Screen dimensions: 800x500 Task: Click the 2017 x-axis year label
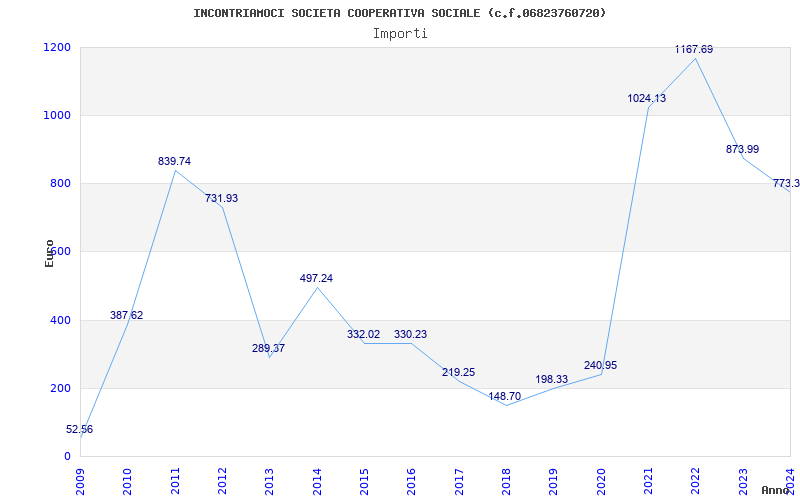(459, 482)
